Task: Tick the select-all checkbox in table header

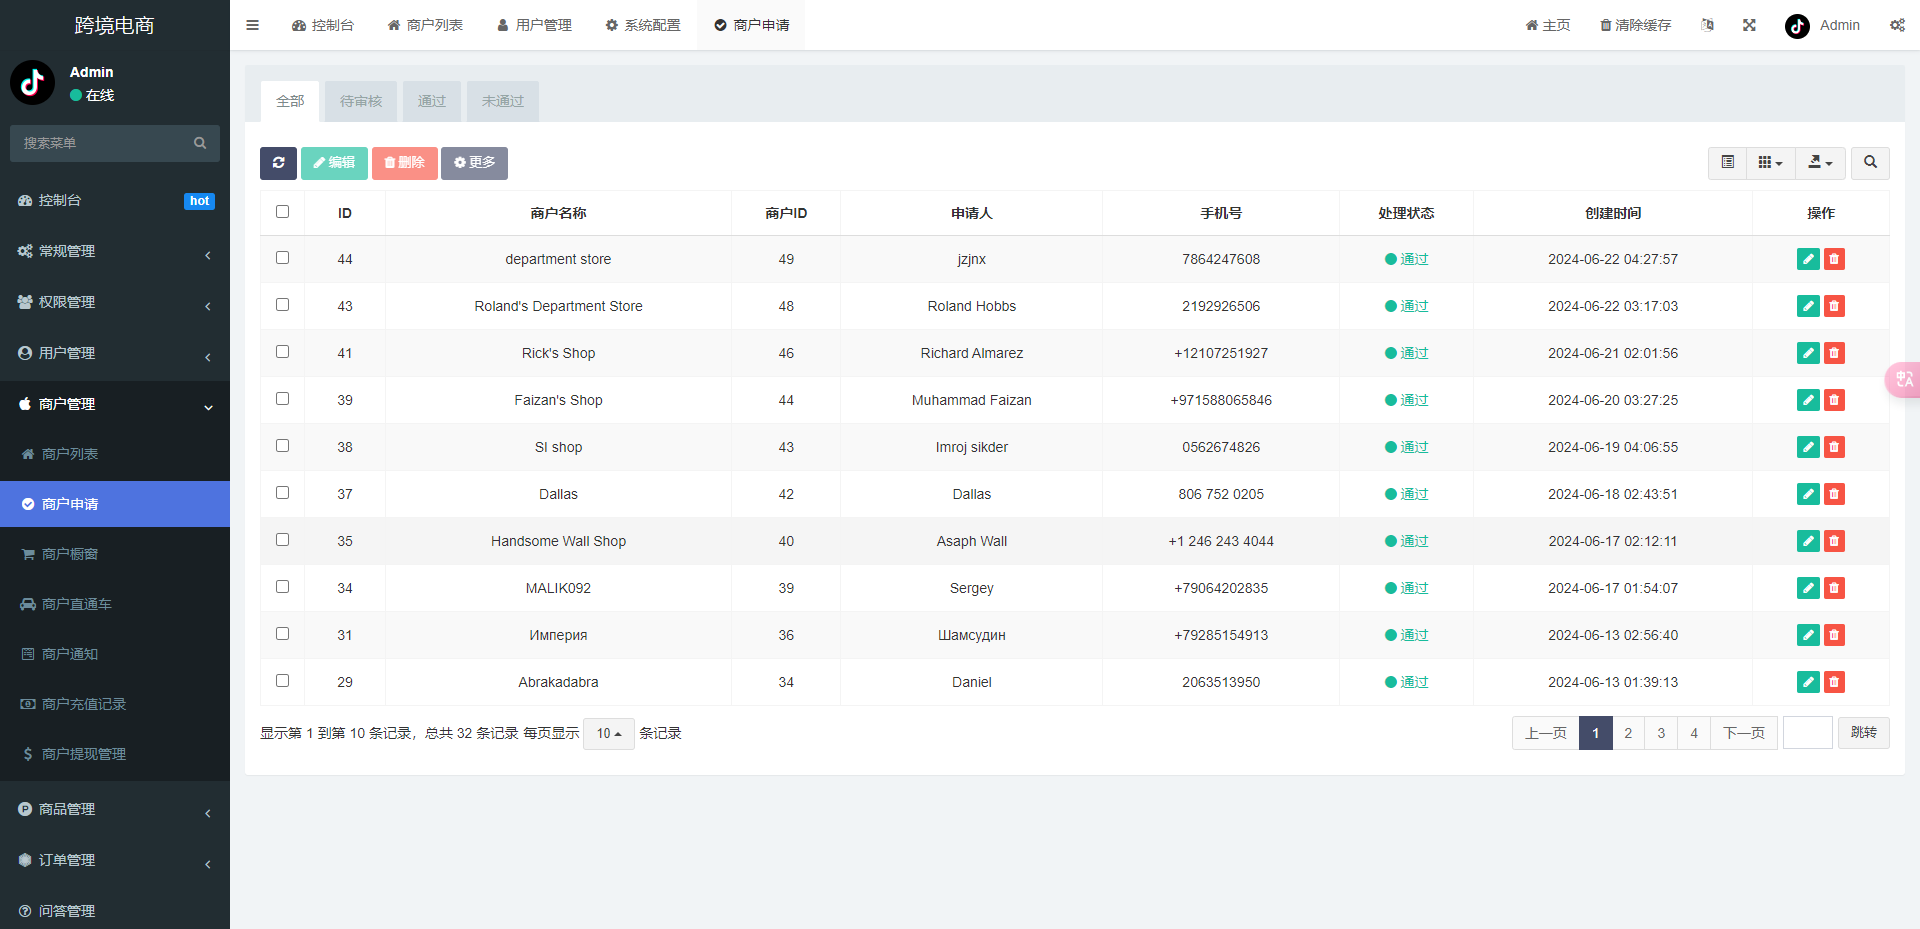Action: [x=282, y=212]
